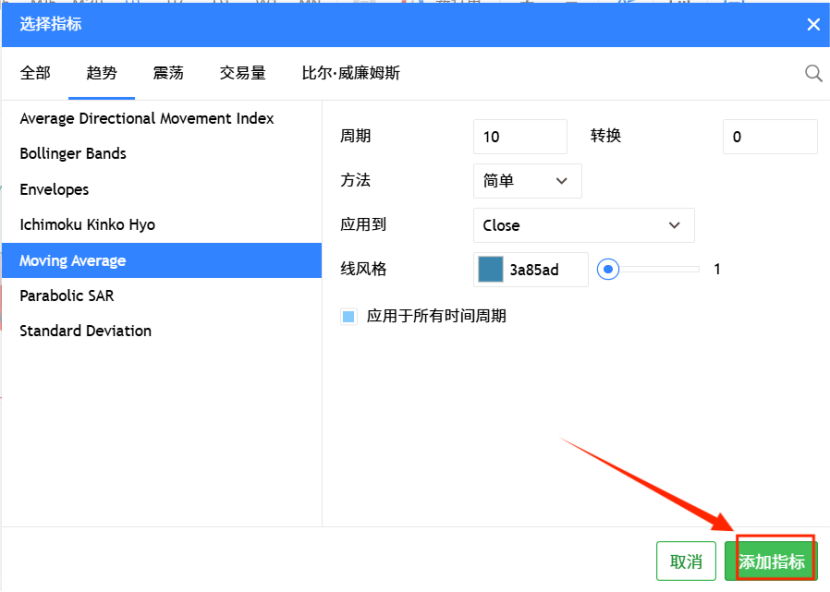Pick Ichimoku Kinko Hyo indicator
The height and width of the screenshot is (592, 830).
pyautogui.click(x=162, y=225)
